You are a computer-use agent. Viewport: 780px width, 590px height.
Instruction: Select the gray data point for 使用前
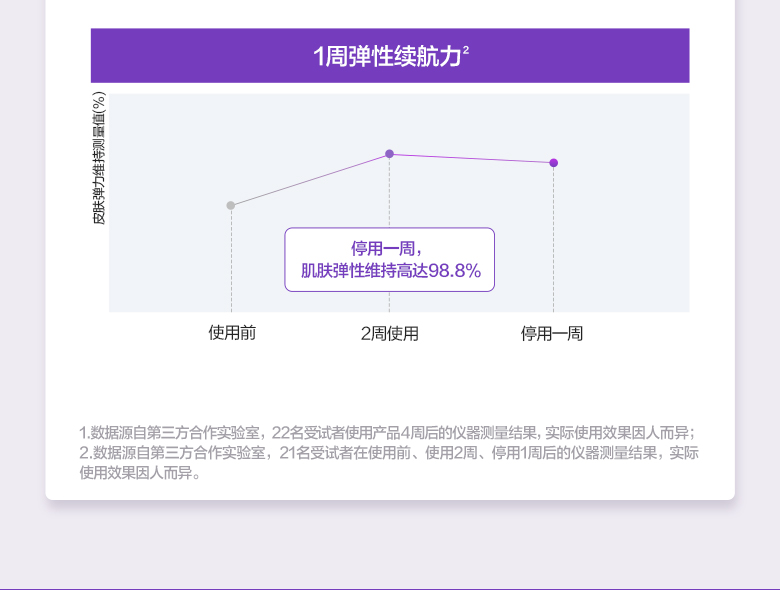231,205
